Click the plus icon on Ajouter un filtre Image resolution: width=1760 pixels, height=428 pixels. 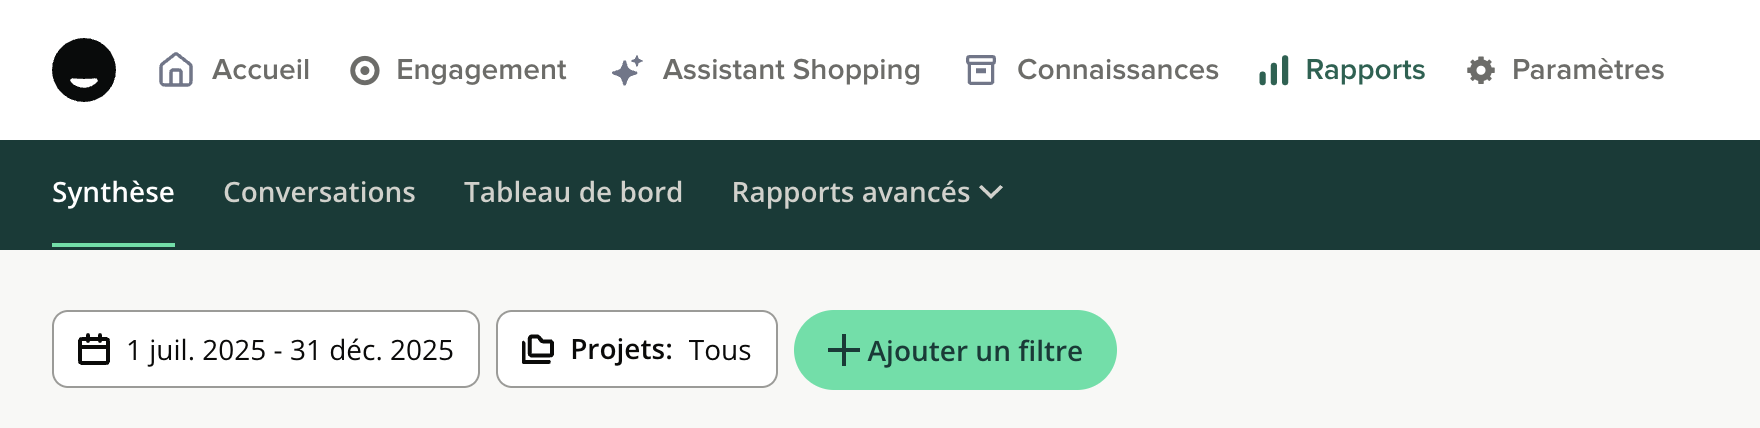tap(843, 350)
